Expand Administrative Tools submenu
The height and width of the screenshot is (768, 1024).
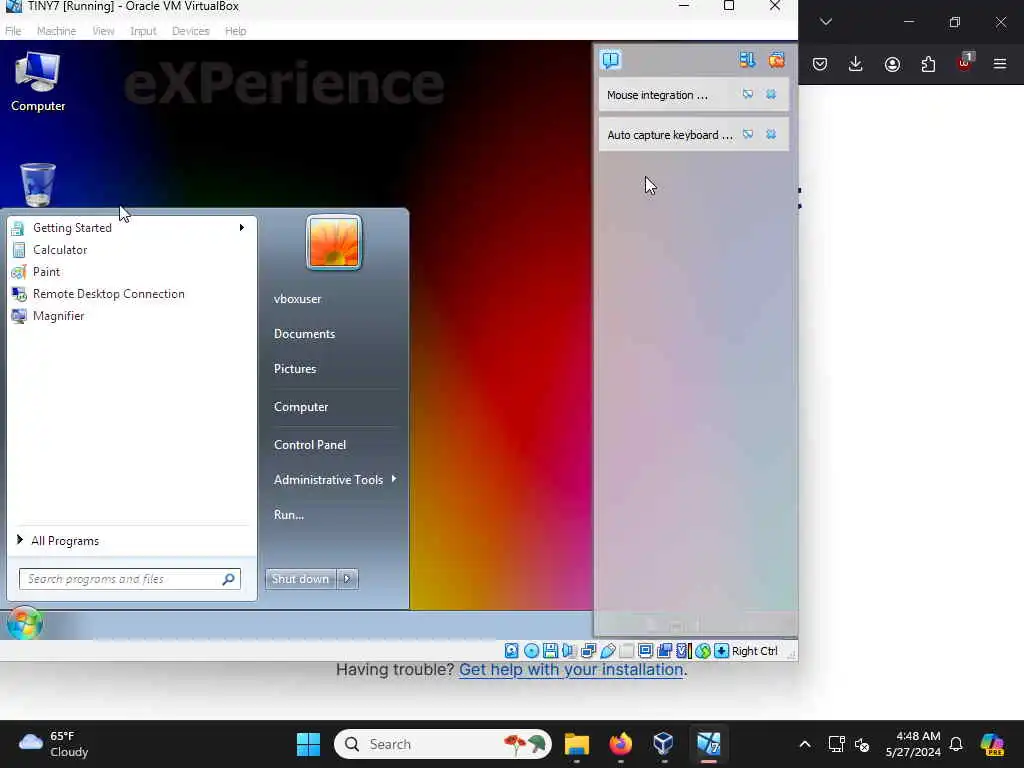(x=335, y=480)
